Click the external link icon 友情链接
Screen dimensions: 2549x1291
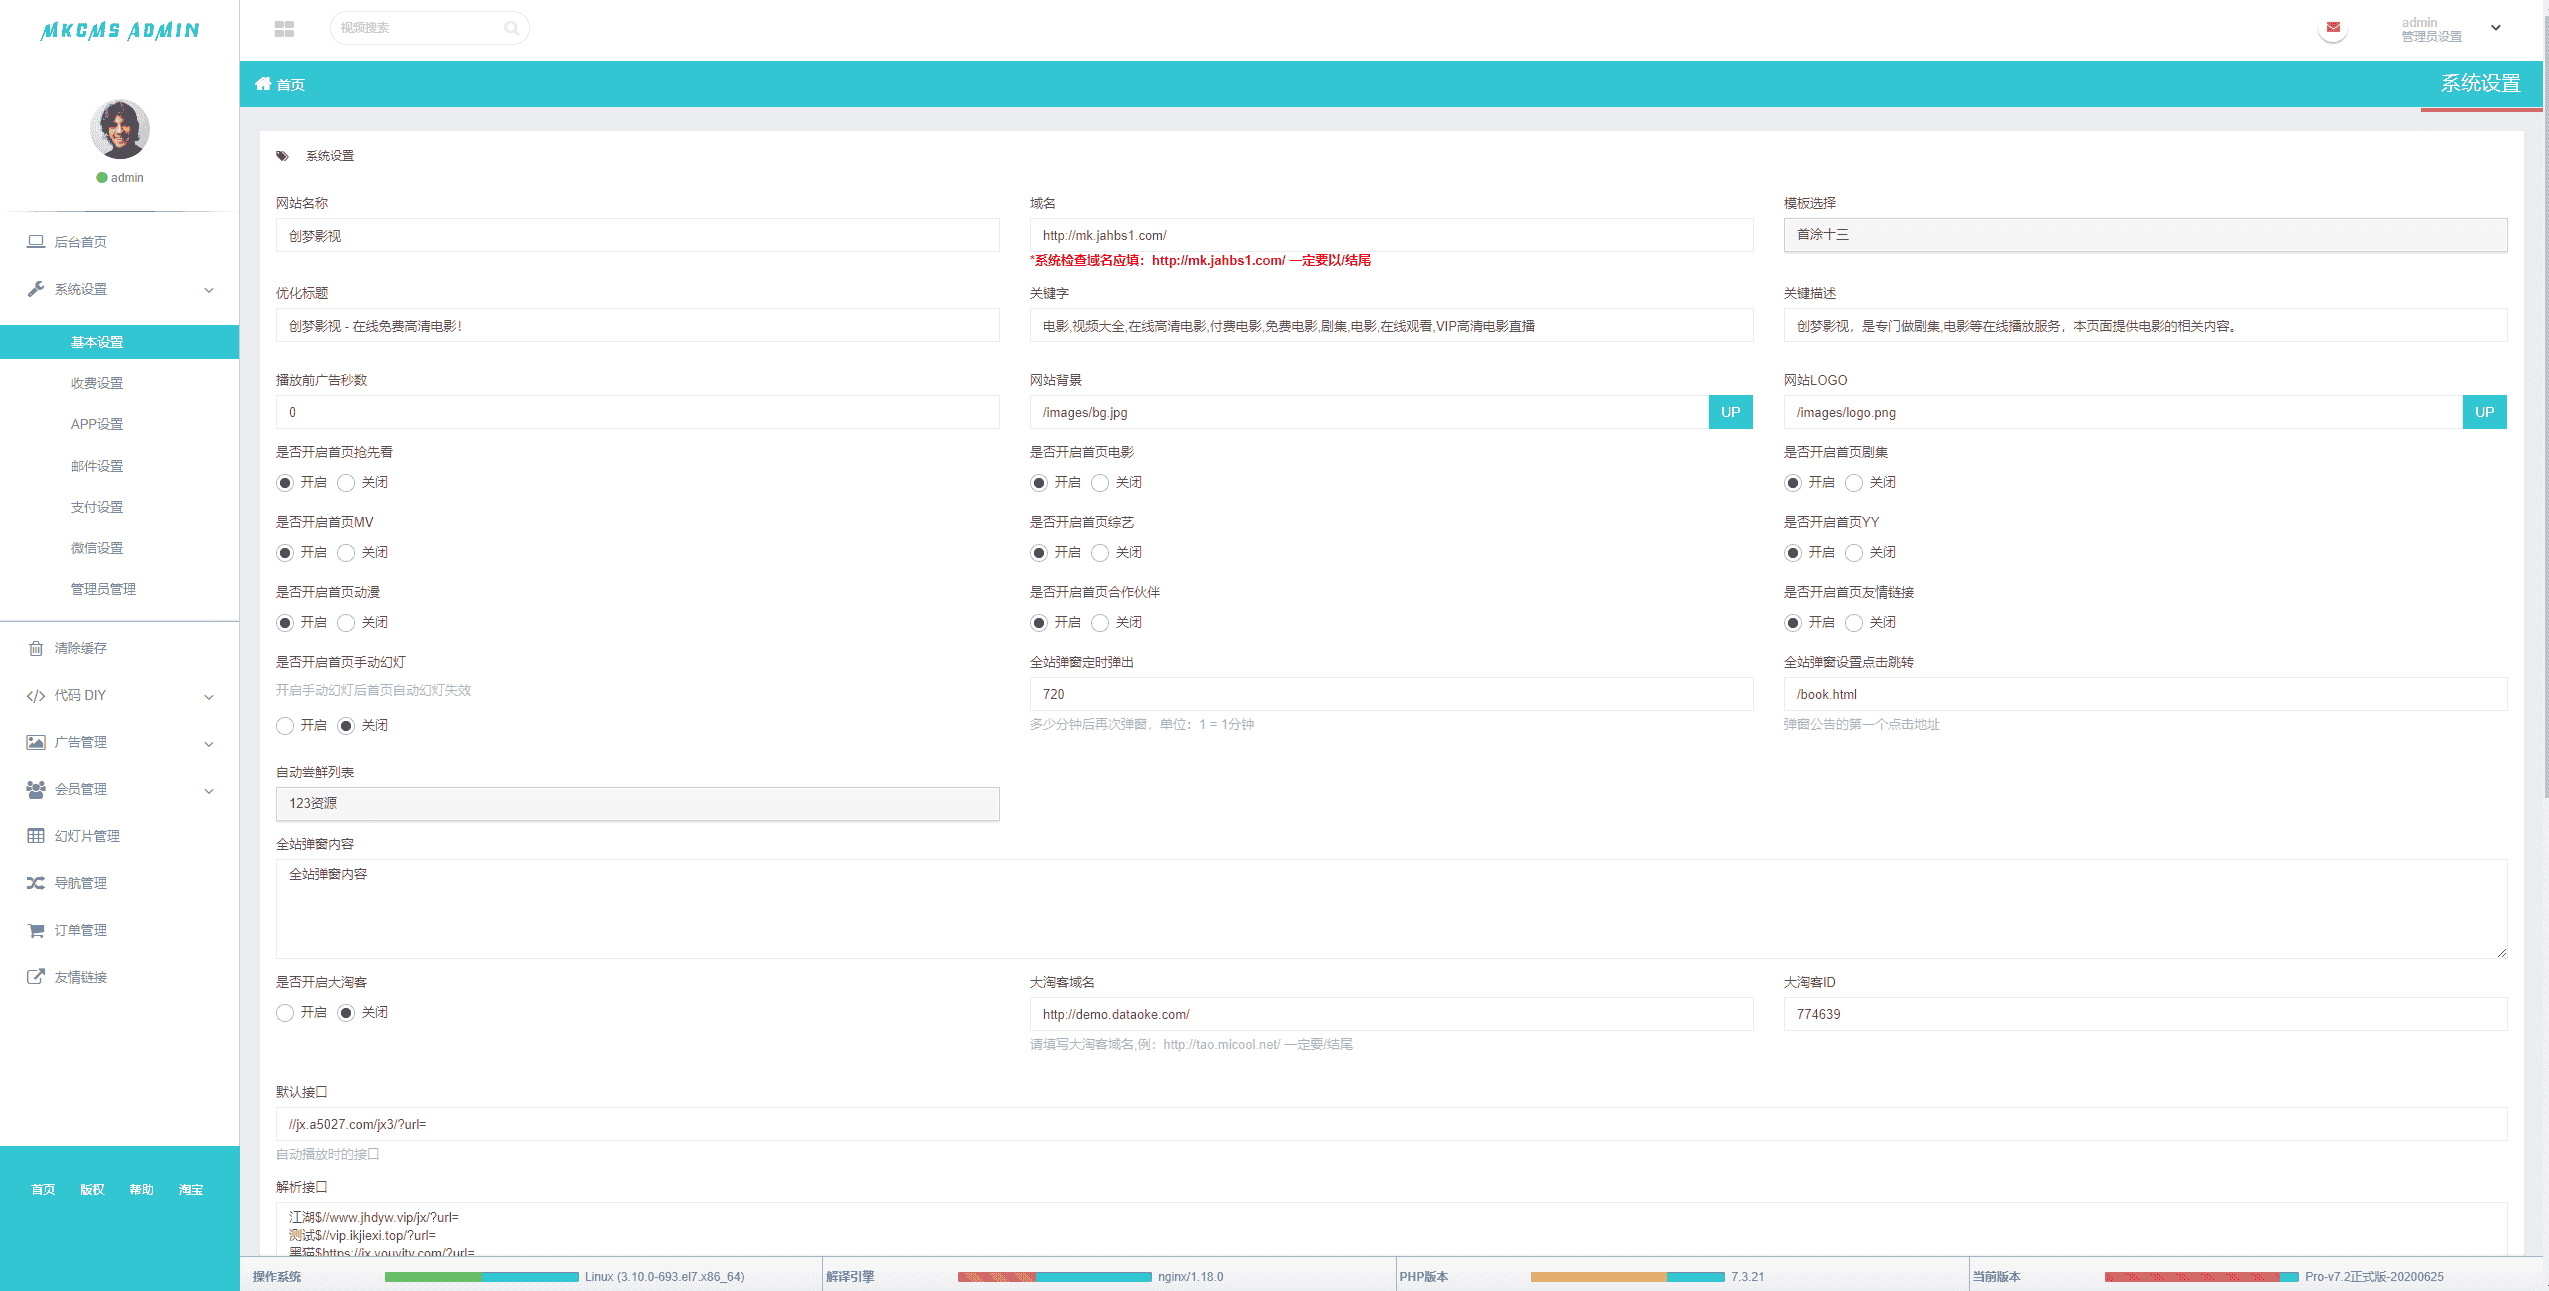(36, 977)
